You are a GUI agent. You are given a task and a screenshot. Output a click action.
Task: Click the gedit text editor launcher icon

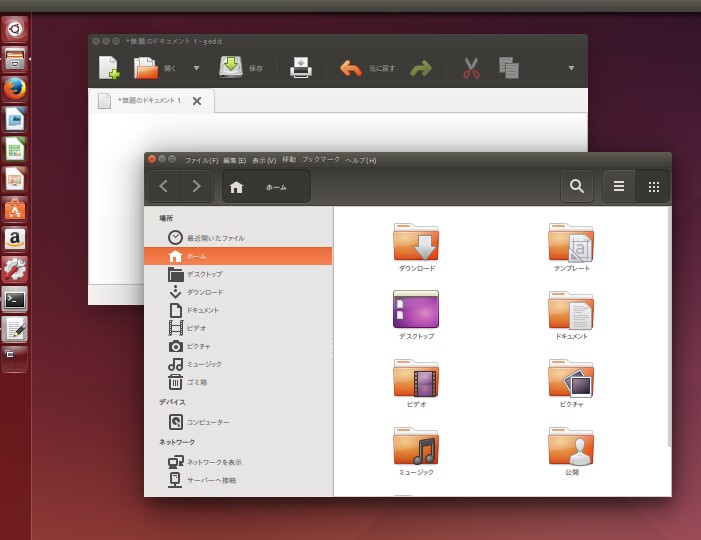[x=15, y=329]
